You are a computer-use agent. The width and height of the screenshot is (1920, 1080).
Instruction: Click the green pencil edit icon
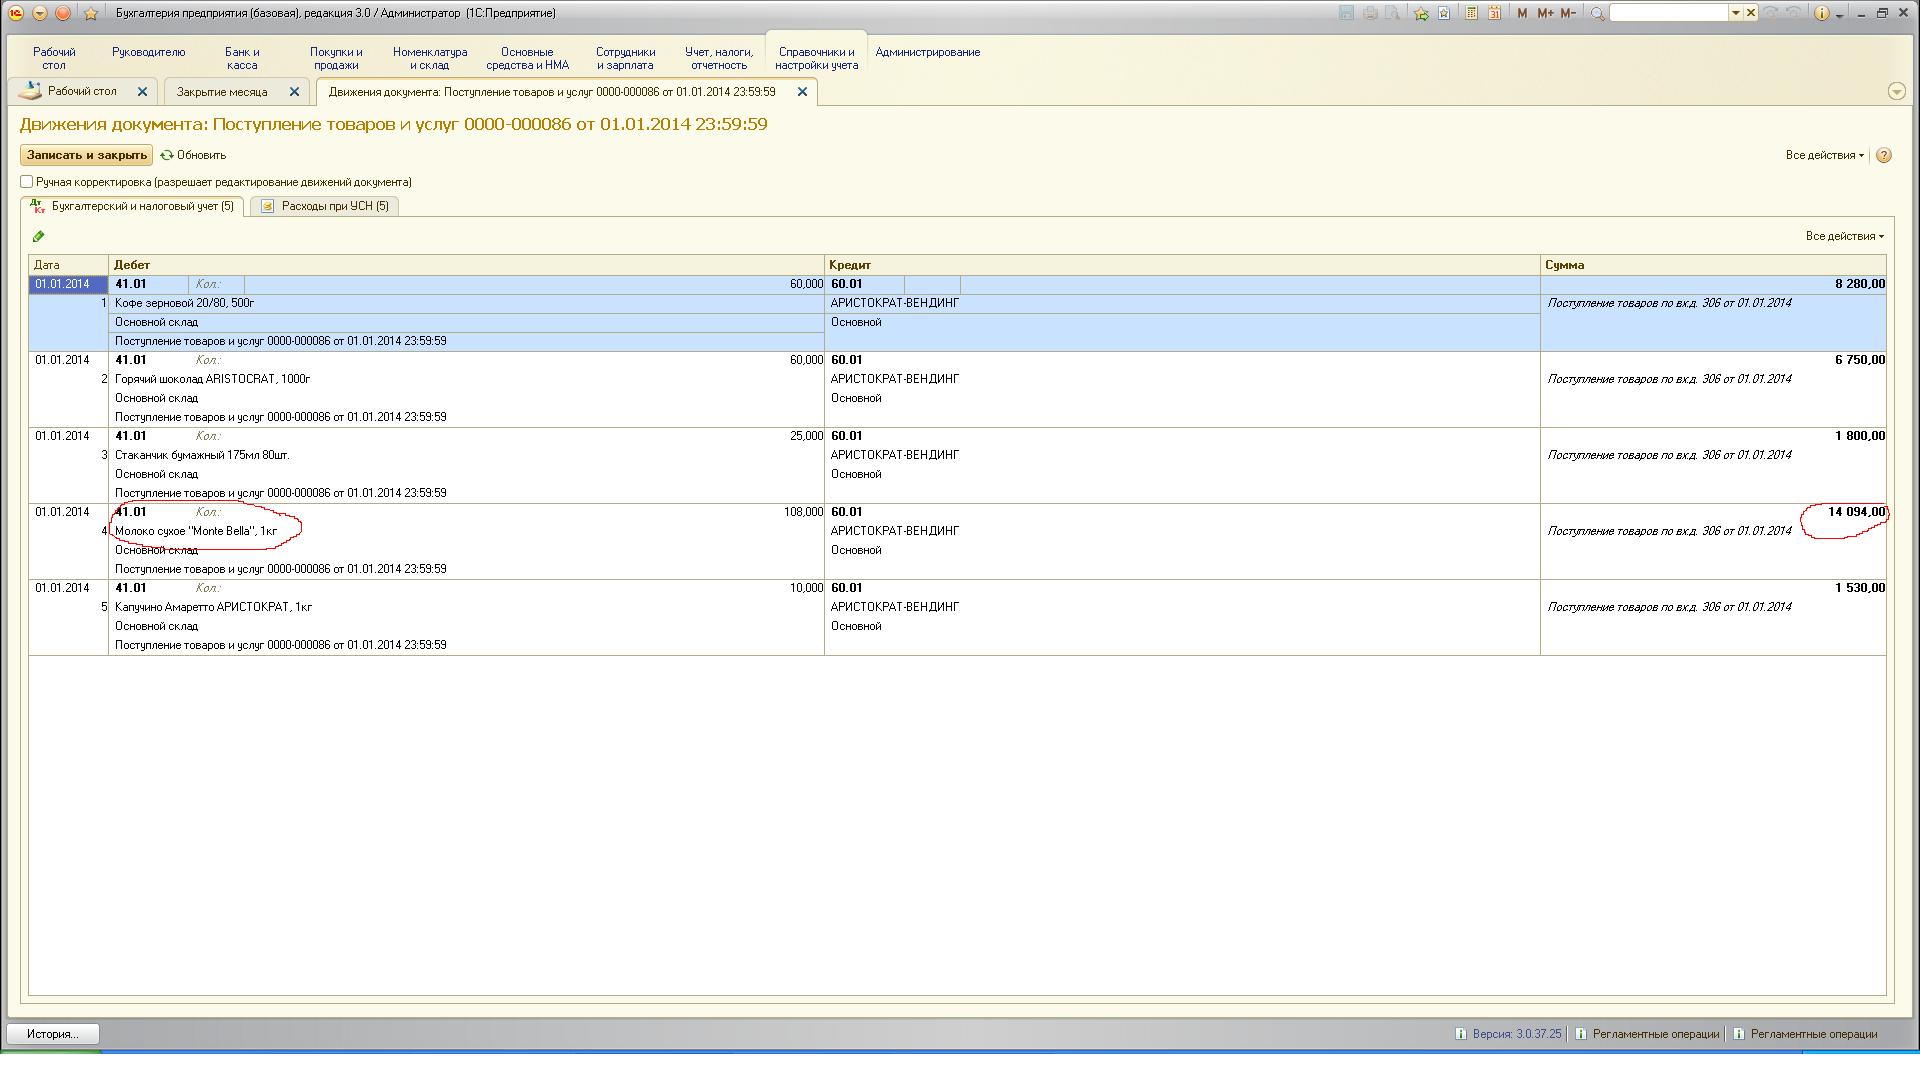click(x=38, y=237)
